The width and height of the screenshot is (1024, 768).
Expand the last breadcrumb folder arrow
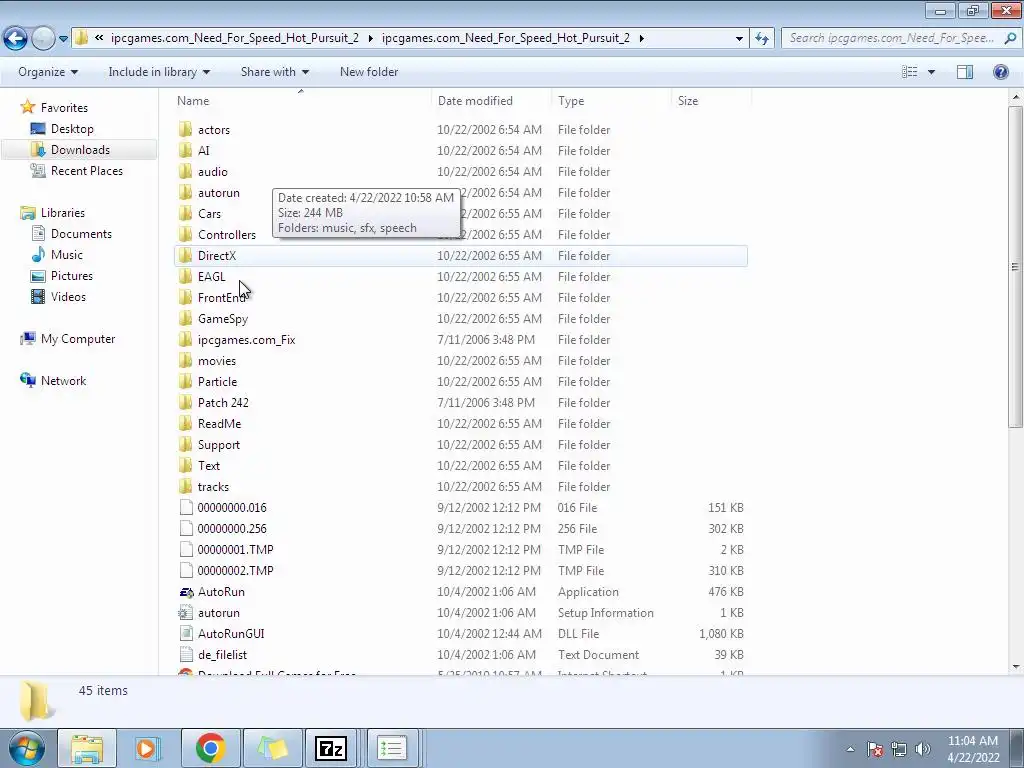tap(642, 38)
